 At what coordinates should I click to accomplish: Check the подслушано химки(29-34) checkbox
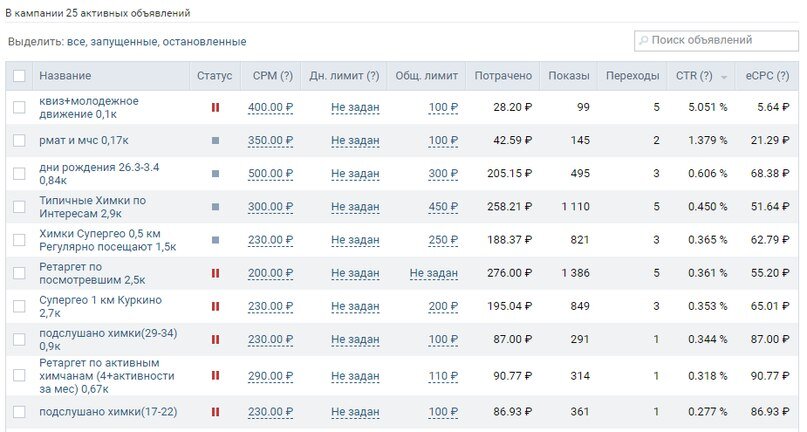pos(19,339)
